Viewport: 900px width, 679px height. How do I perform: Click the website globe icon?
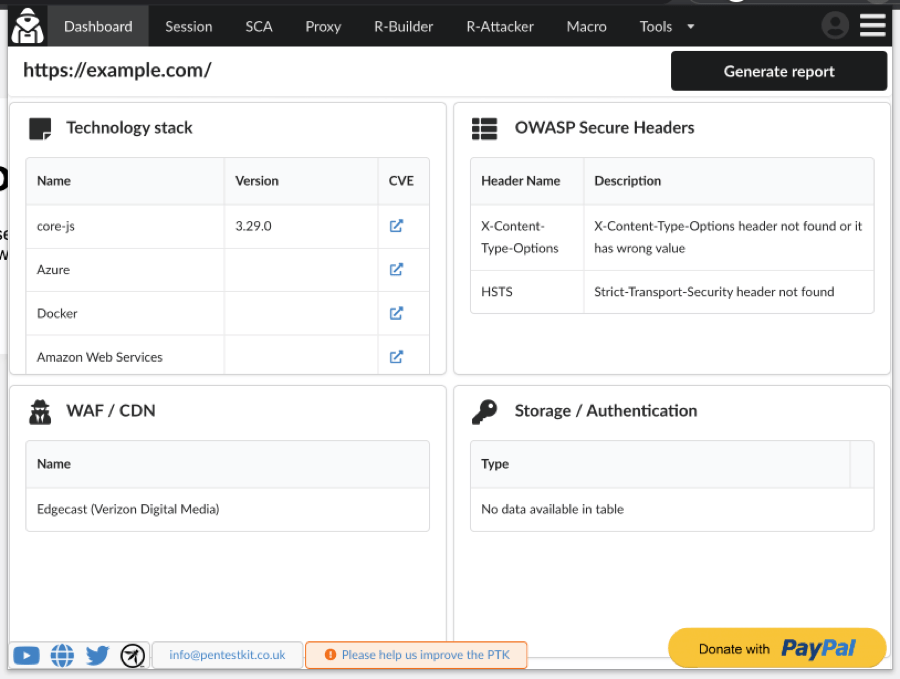[x=62, y=656]
